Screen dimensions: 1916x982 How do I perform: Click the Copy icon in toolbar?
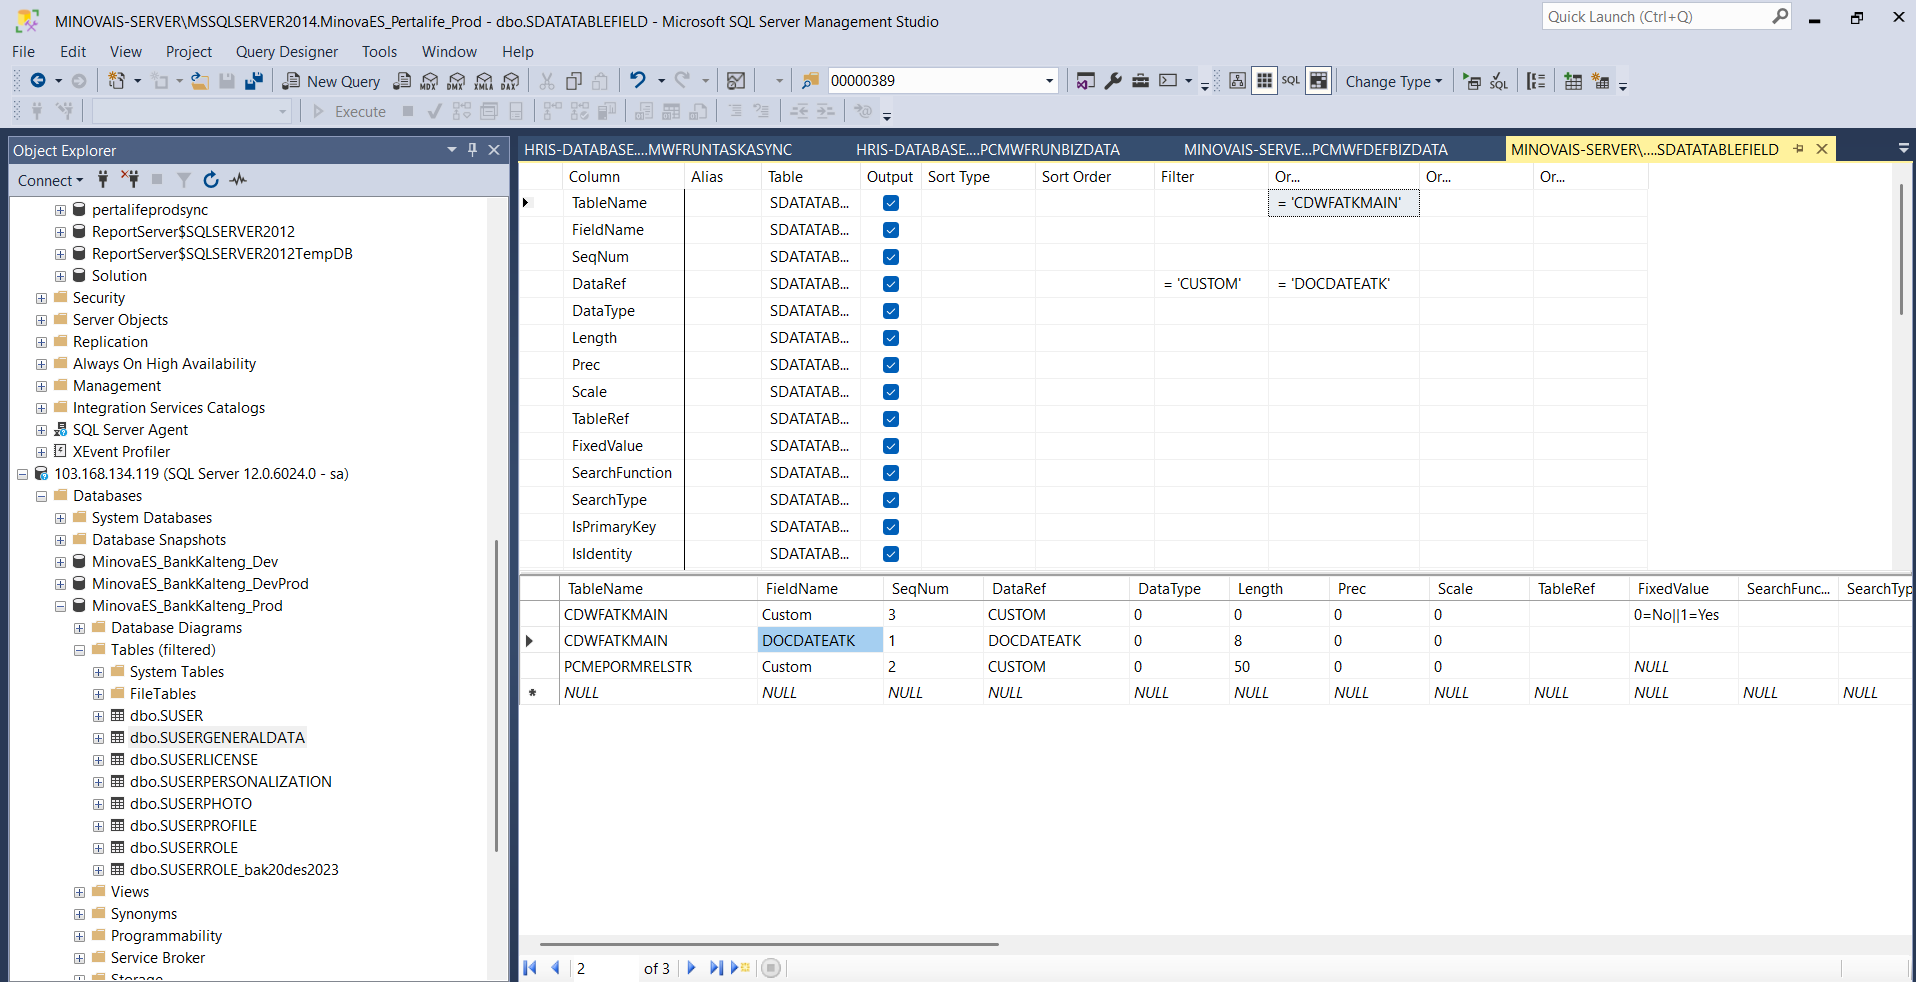(574, 81)
